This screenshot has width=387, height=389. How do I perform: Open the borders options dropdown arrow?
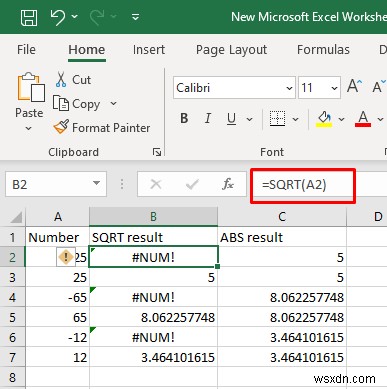(x=295, y=119)
